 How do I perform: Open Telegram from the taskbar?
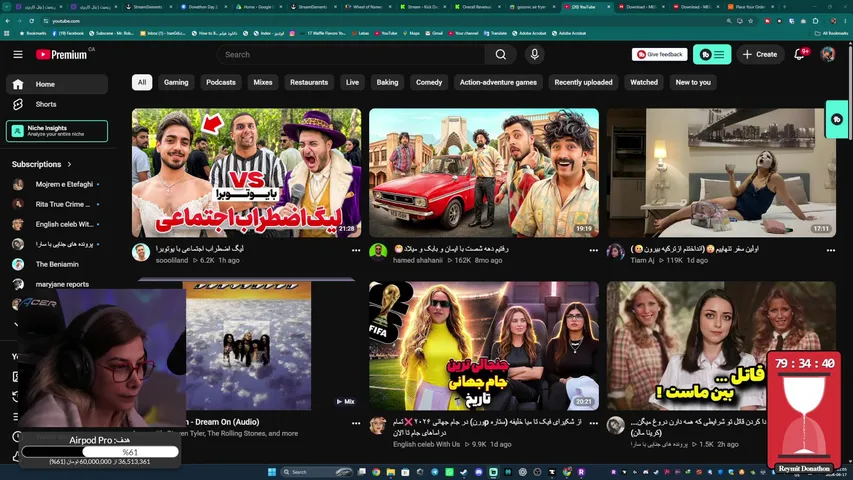[x=435, y=472]
